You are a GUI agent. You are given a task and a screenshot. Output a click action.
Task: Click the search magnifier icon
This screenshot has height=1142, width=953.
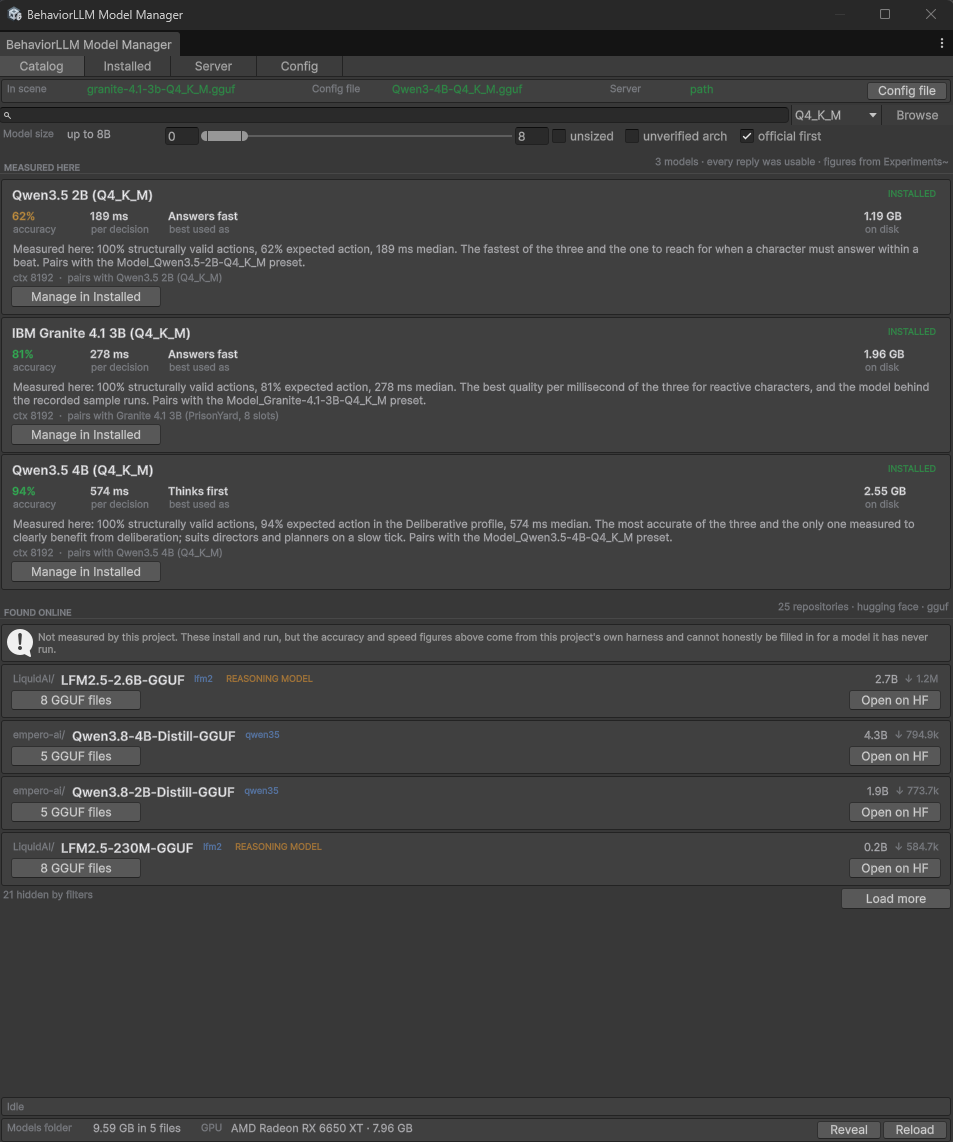(7, 115)
